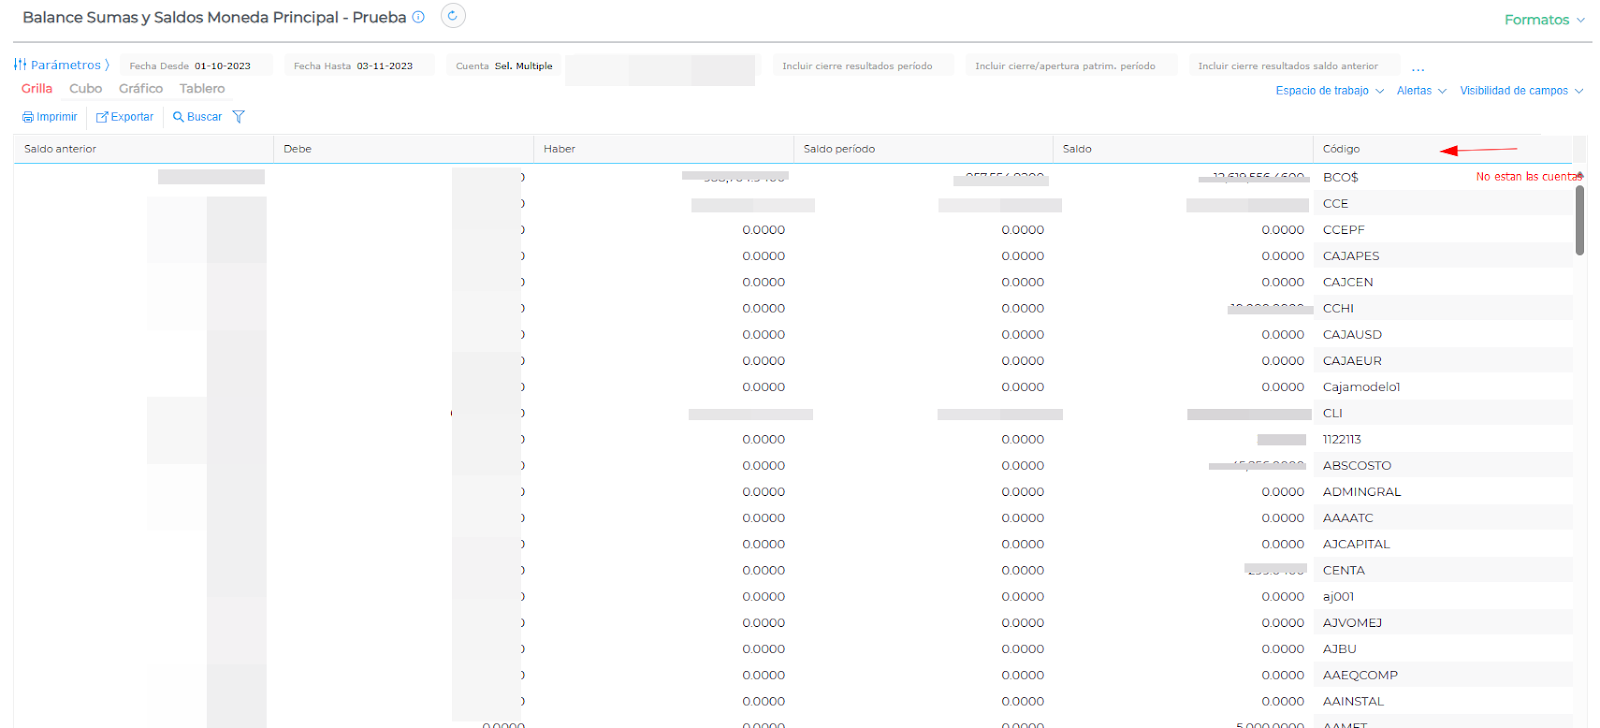Toggle Incluir cierre/apertura patrim. período parameter
The image size is (1600, 728).
point(1065,66)
